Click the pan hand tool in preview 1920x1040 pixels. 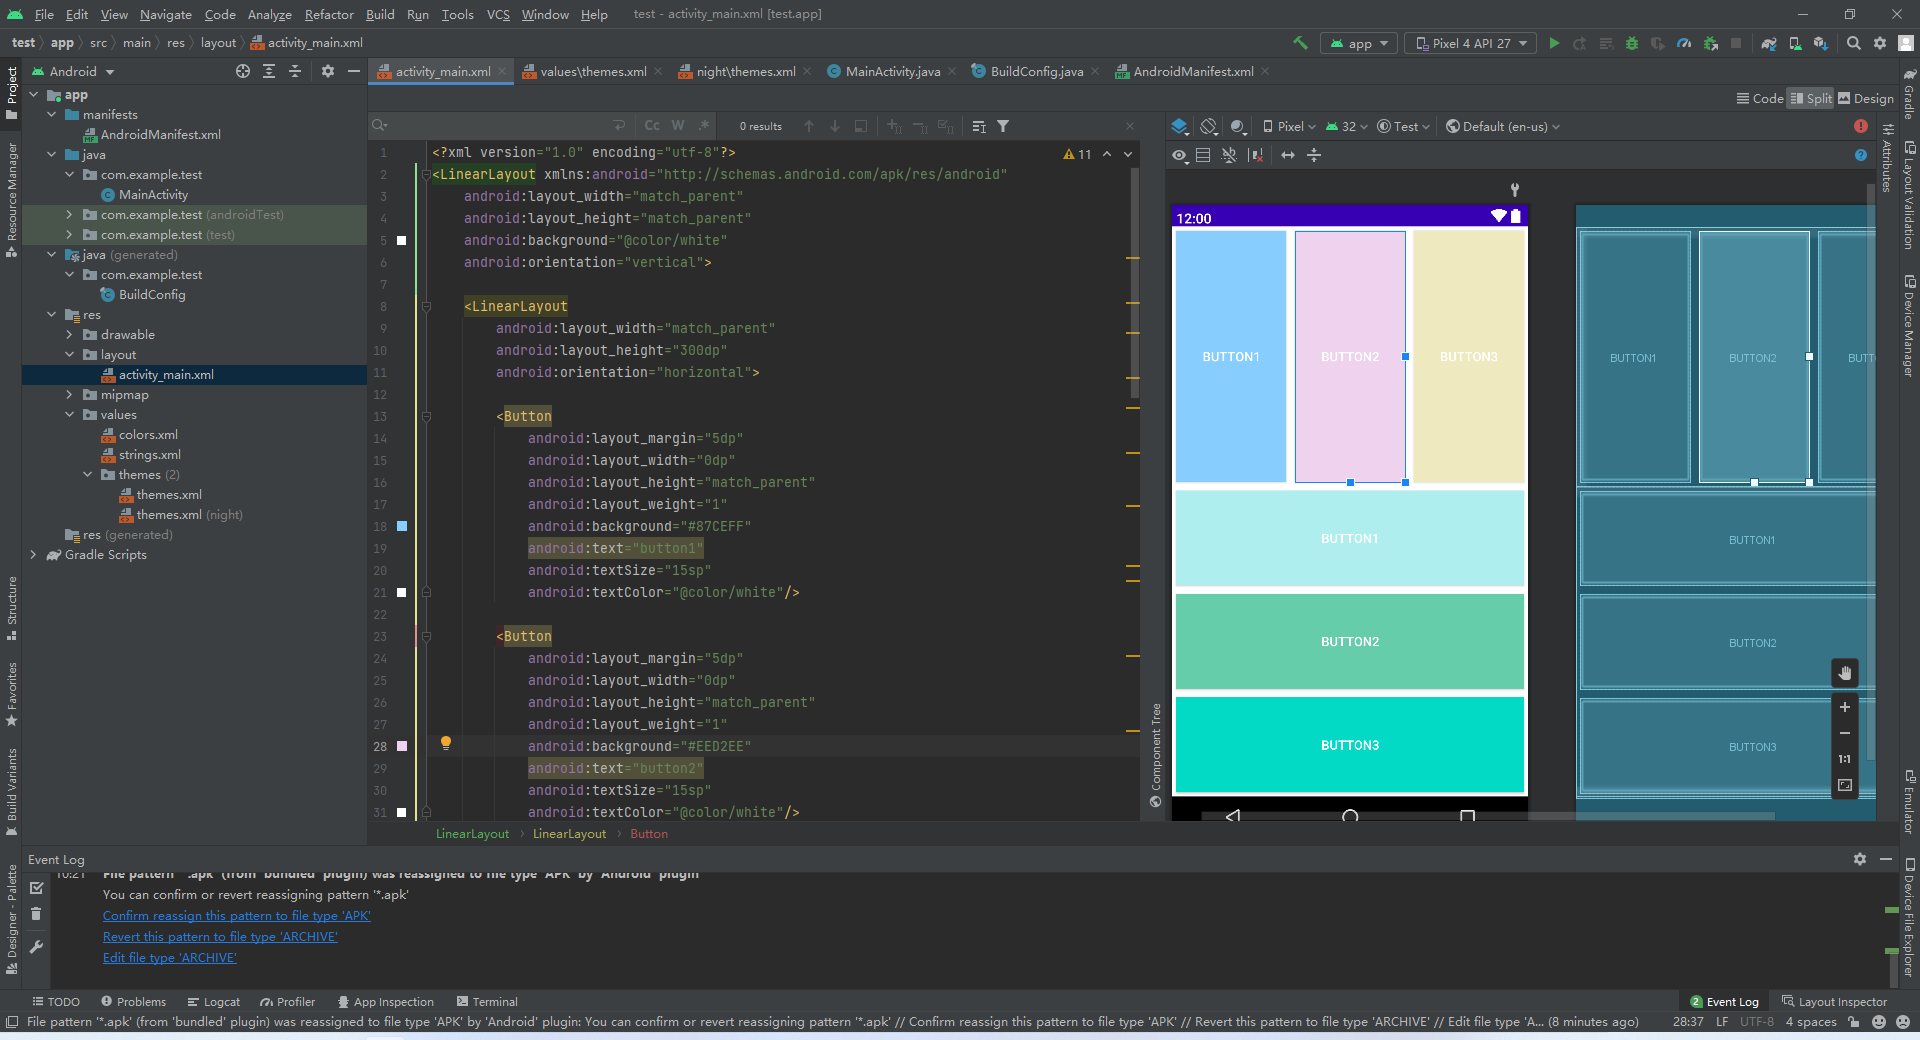(1845, 673)
